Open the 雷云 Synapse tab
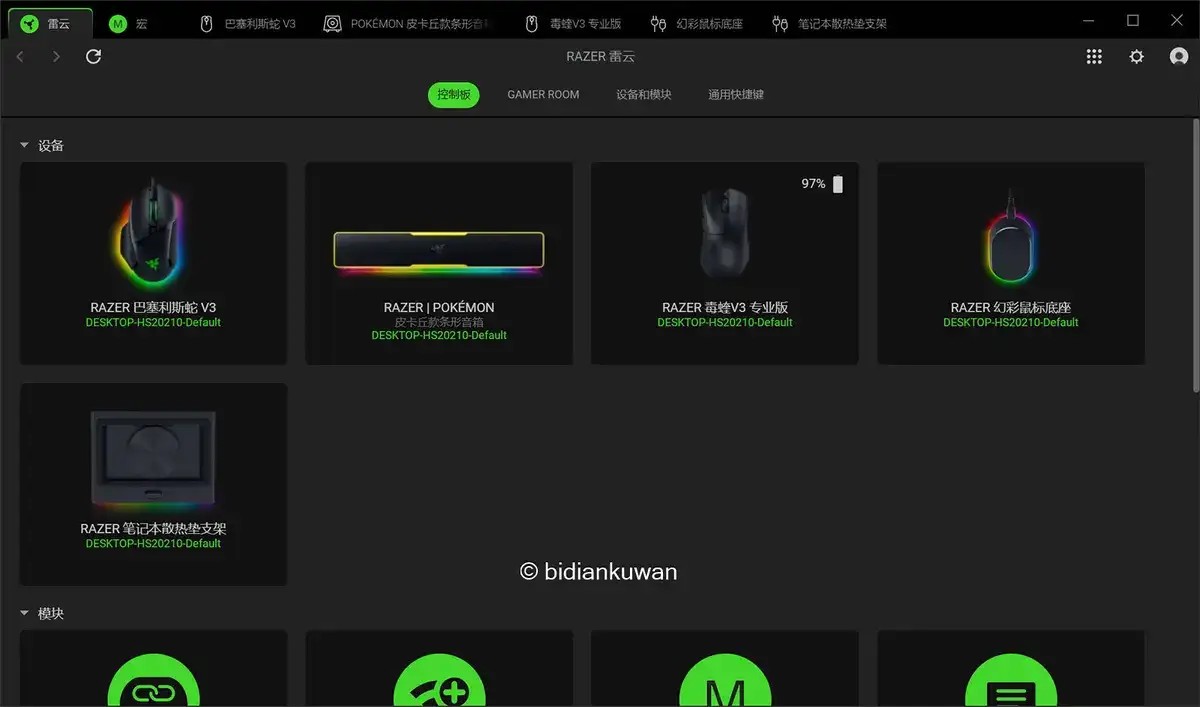Image resolution: width=1200 pixels, height=707 pixels. [50, 23]
